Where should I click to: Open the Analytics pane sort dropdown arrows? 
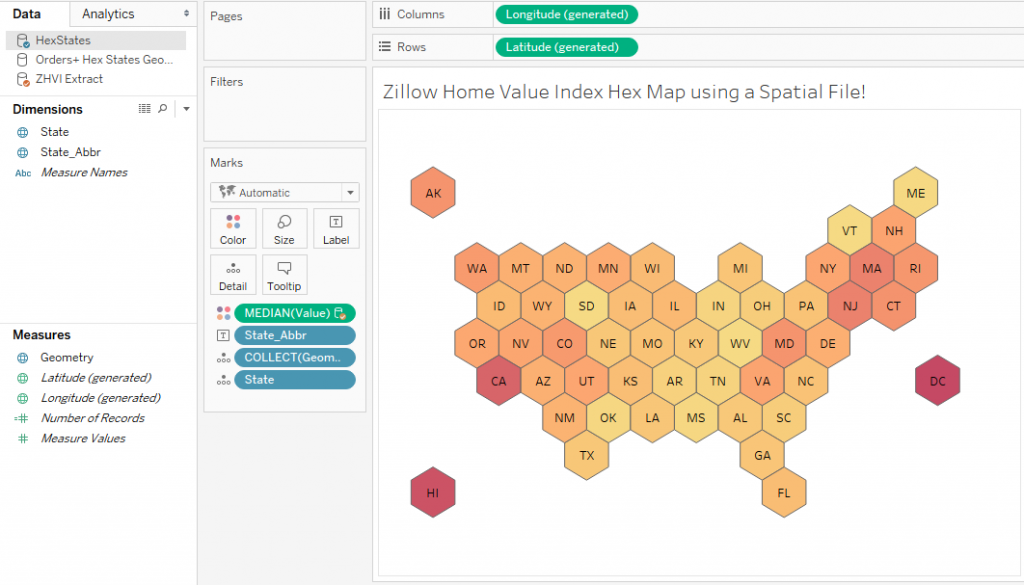pyautogui.click(x=186, y=13)
